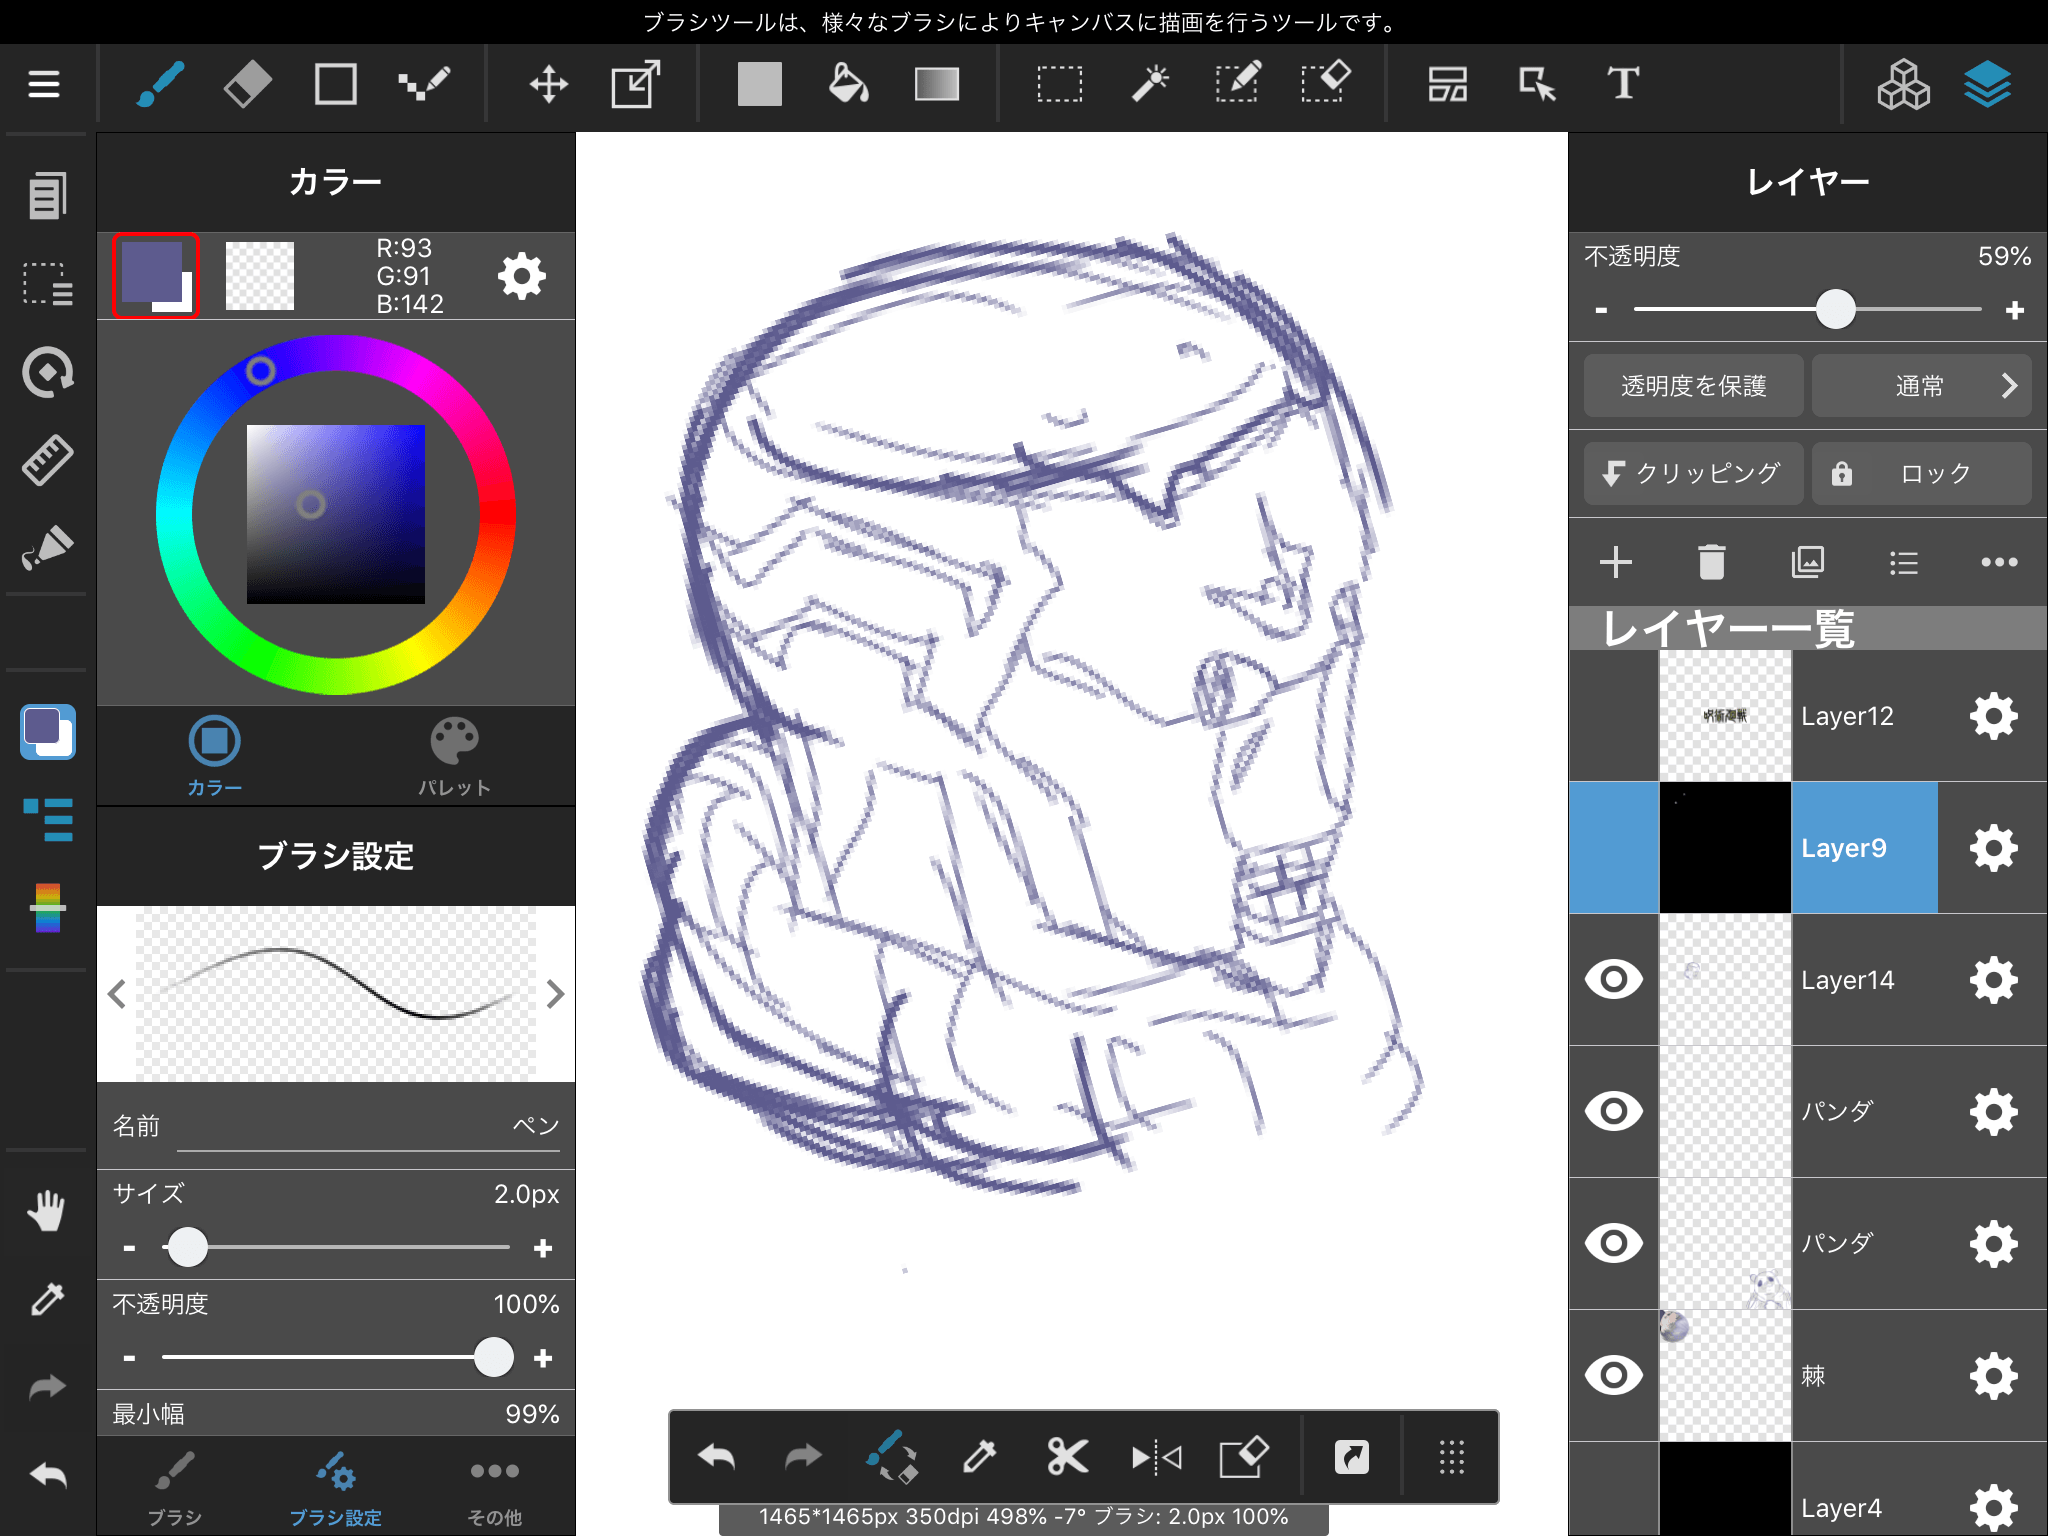Toggle 透明度を保護 protect alpha
Image resolution: width=2048 pixels, height=1536 pixels.
point(1693,386)
